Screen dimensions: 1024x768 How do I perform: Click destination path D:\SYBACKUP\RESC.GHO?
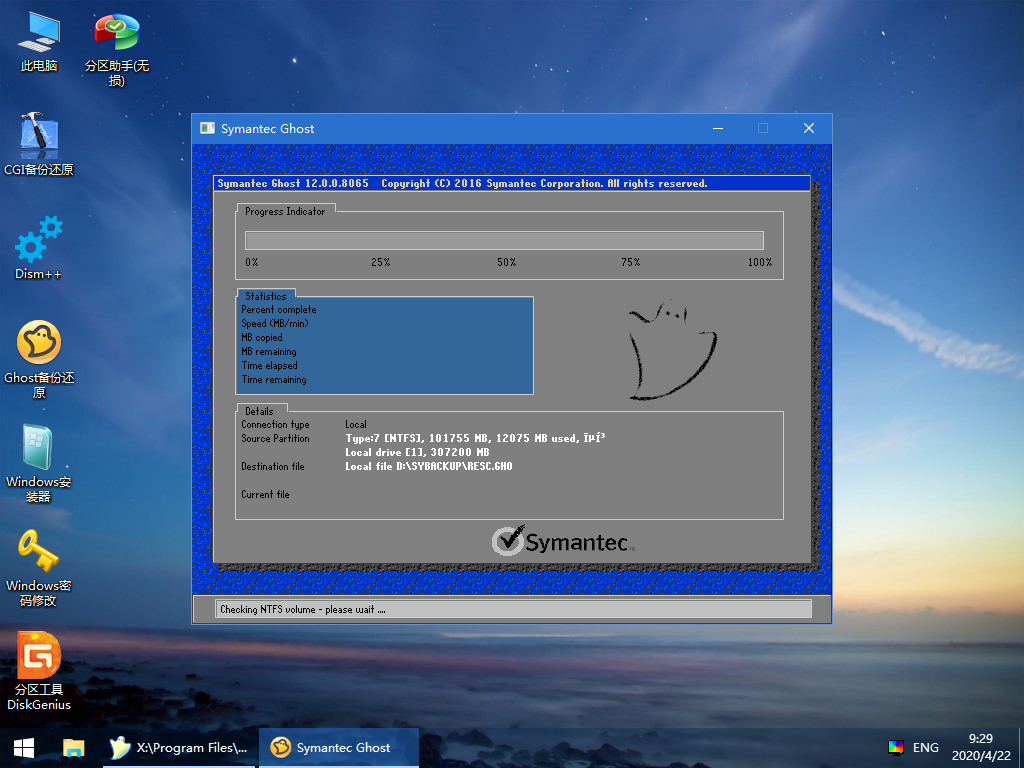point(428,466)
